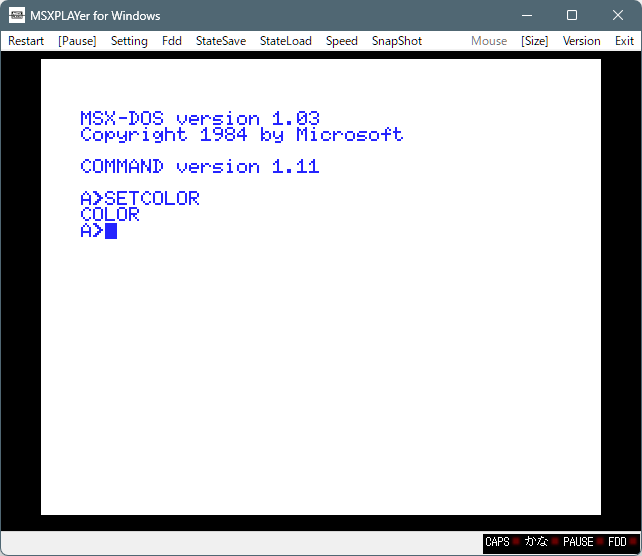Click the CAPS indicator in status bar
This screenshot has width=642, height=556.
[x=502, y=542]
